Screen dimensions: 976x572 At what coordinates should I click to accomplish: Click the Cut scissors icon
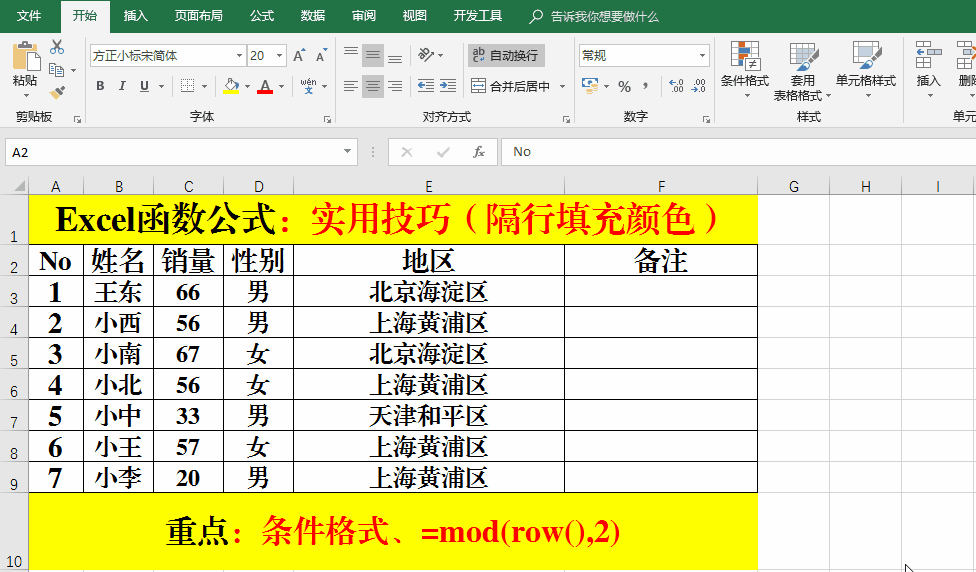pyautogui.click(x=57, y=47)
